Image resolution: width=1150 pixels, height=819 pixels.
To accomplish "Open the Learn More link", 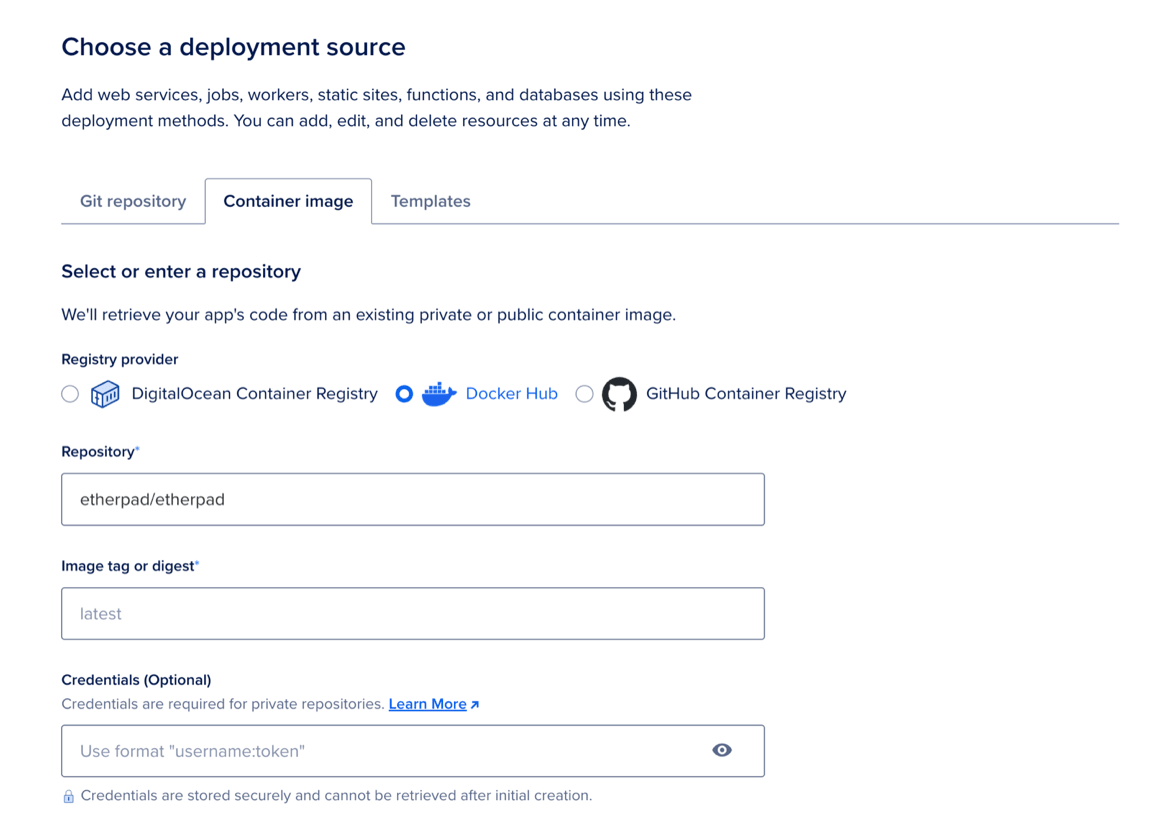I will tap(426, 704).
